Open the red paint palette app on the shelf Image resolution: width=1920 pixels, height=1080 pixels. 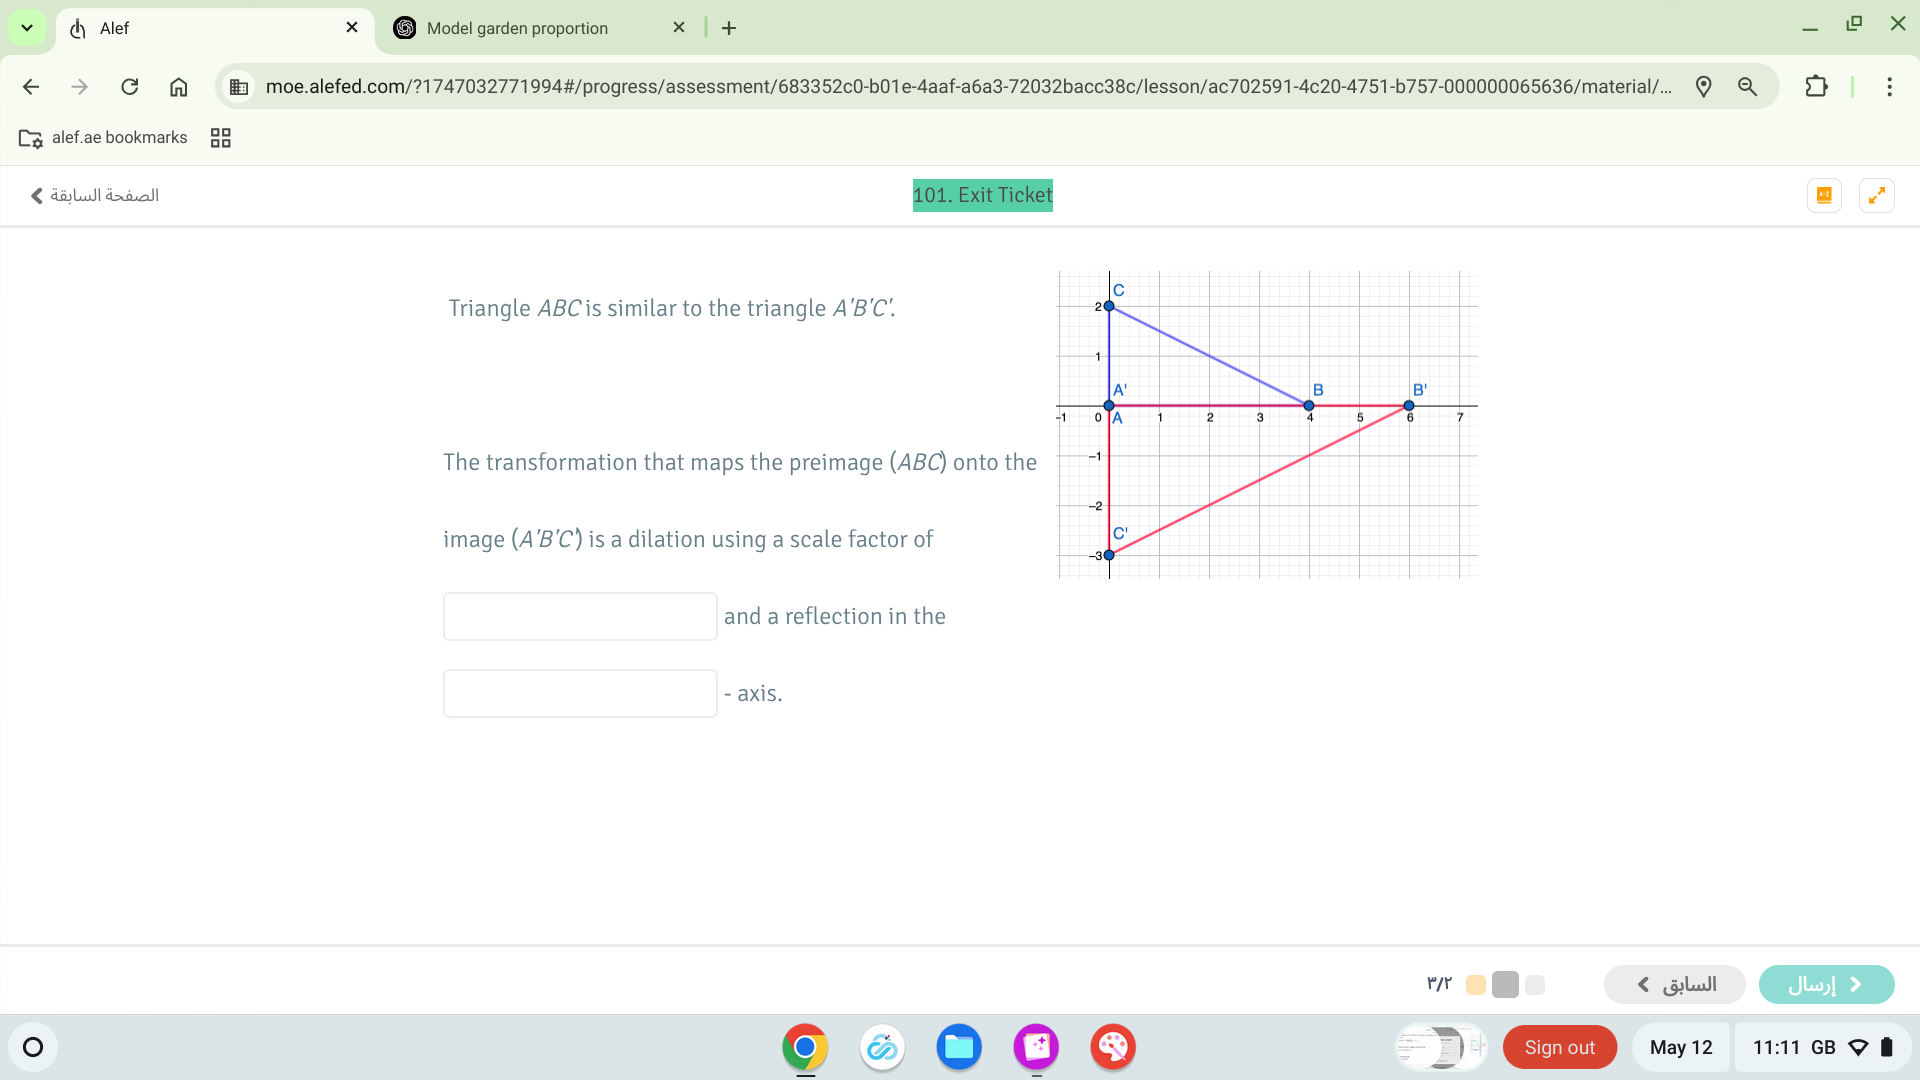pos(1112,1047)
